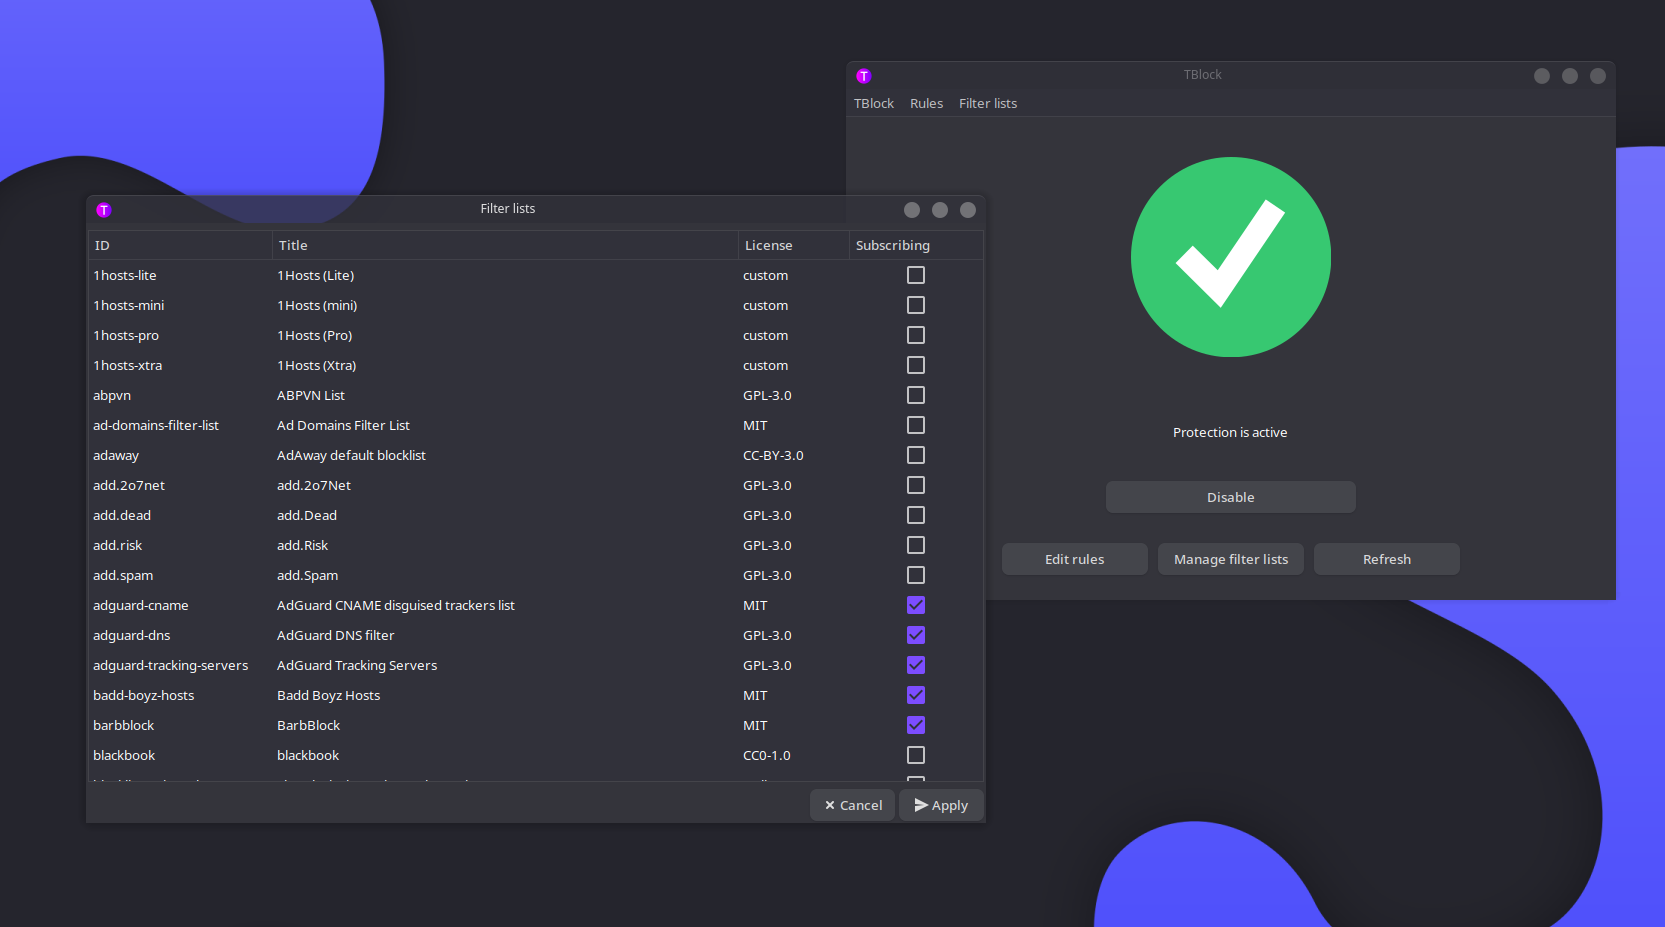The image size is (1665, 927).
Task: Open the Rules menu
Action: pyautogui.click(x=926, y=104)
